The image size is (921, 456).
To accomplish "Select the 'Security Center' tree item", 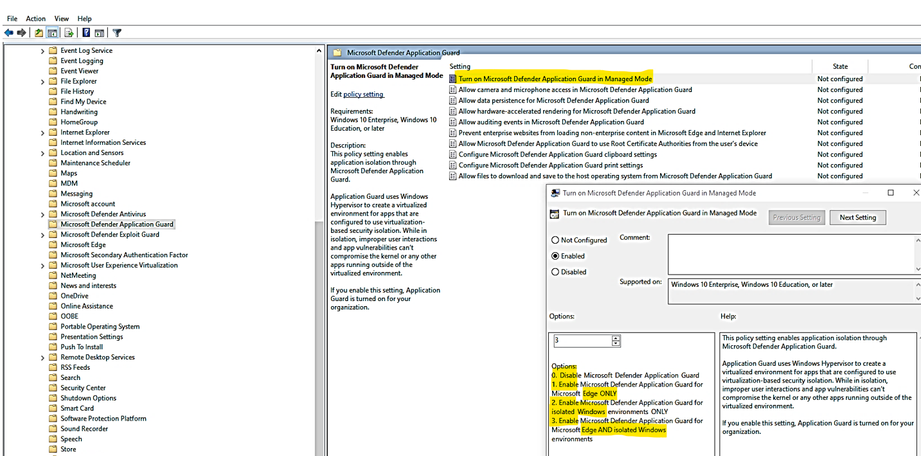I will click(x=83, y=388).
